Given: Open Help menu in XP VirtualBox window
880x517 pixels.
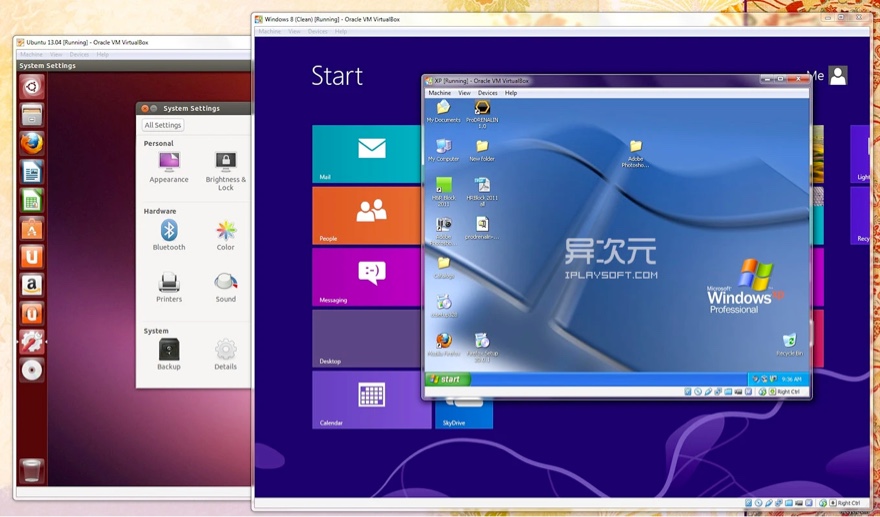Looking at the screenshot, I should click(511, 93).
